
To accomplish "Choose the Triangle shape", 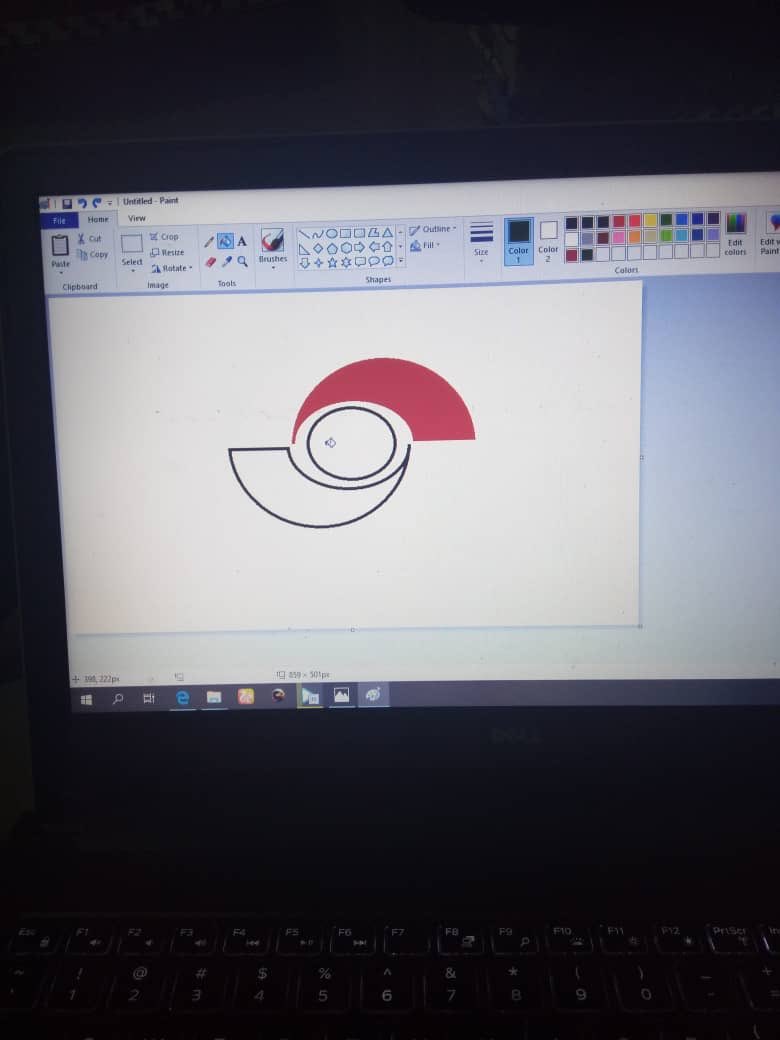I will (x=387, y=233).
